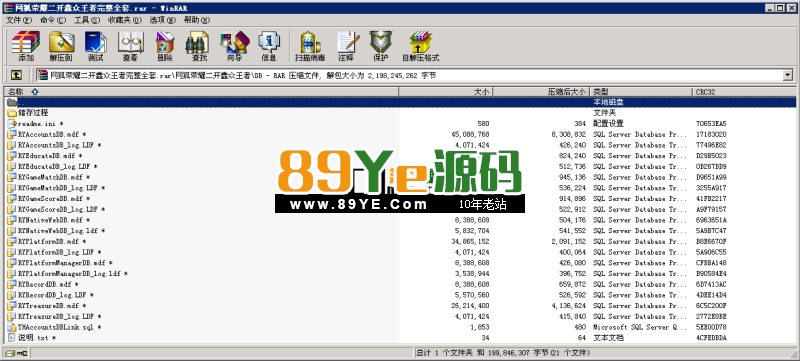
Task: Select the 储存过程 folder entry
Action: [28, 113]
